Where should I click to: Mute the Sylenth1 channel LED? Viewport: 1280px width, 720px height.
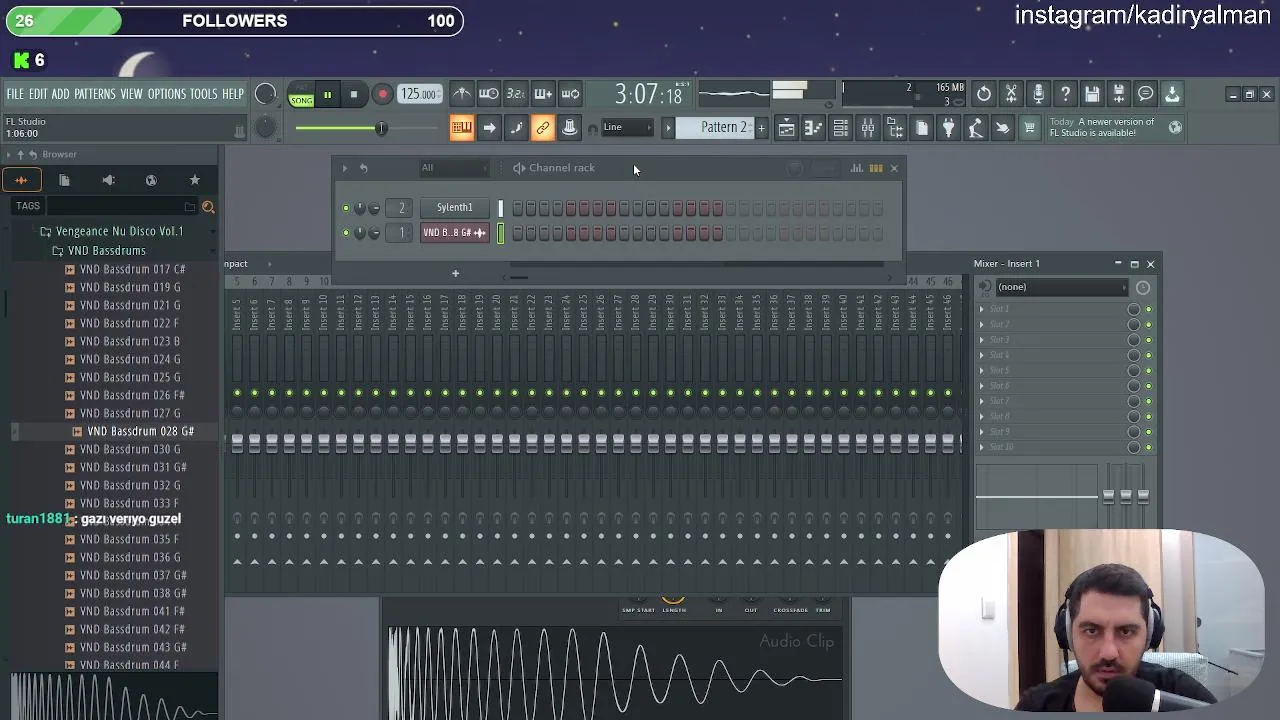[x=346, y=208]
